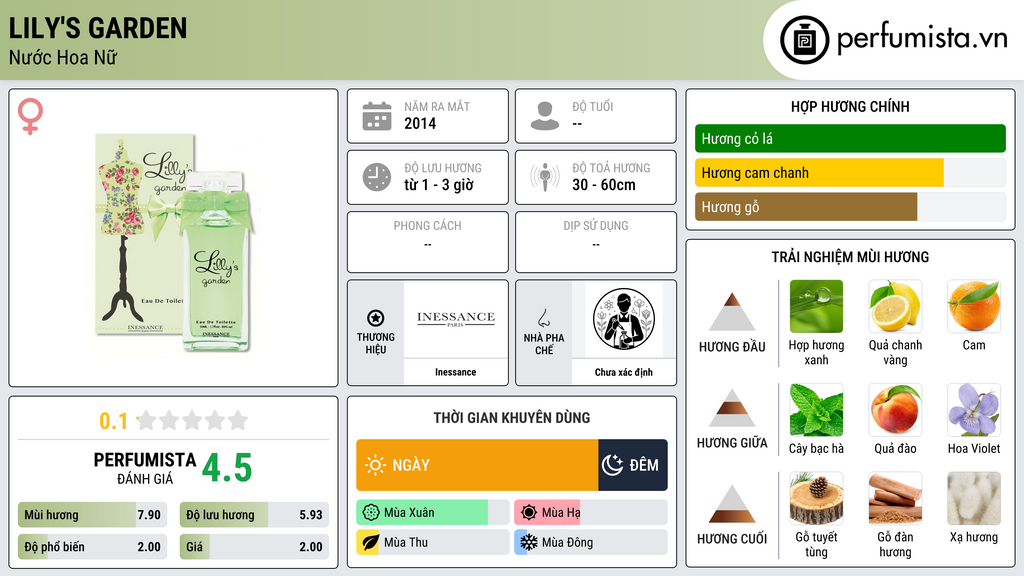Click the leaf icon for Mùa Thu

tap(371, 543)
